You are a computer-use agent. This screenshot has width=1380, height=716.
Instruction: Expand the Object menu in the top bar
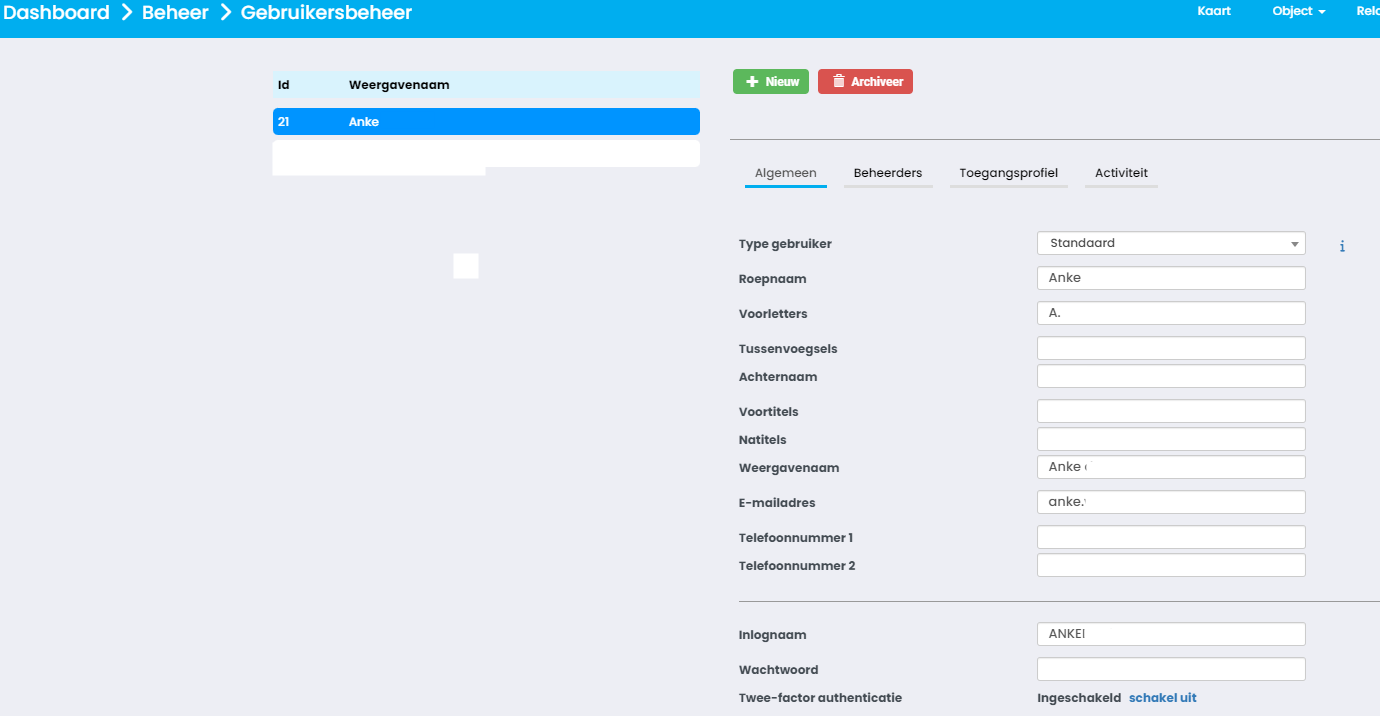pos(1297,11)
